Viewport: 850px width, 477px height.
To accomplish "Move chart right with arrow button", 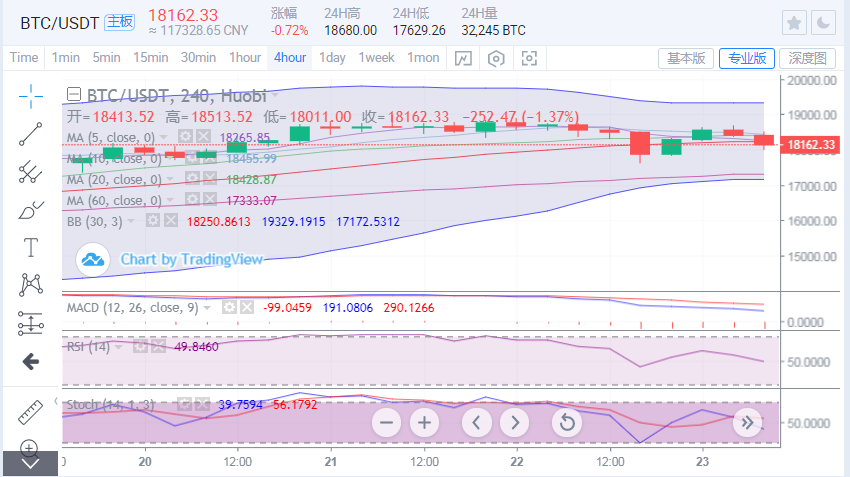I will pyautogui.click(x=514, y=422).
